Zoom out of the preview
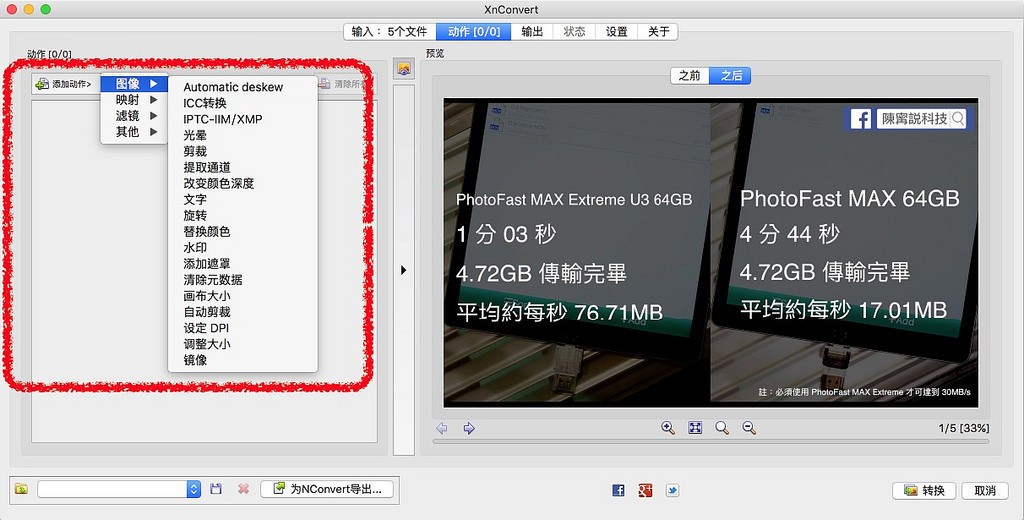The width and height of the screenshot is (1024, 520). pos(749,428)
